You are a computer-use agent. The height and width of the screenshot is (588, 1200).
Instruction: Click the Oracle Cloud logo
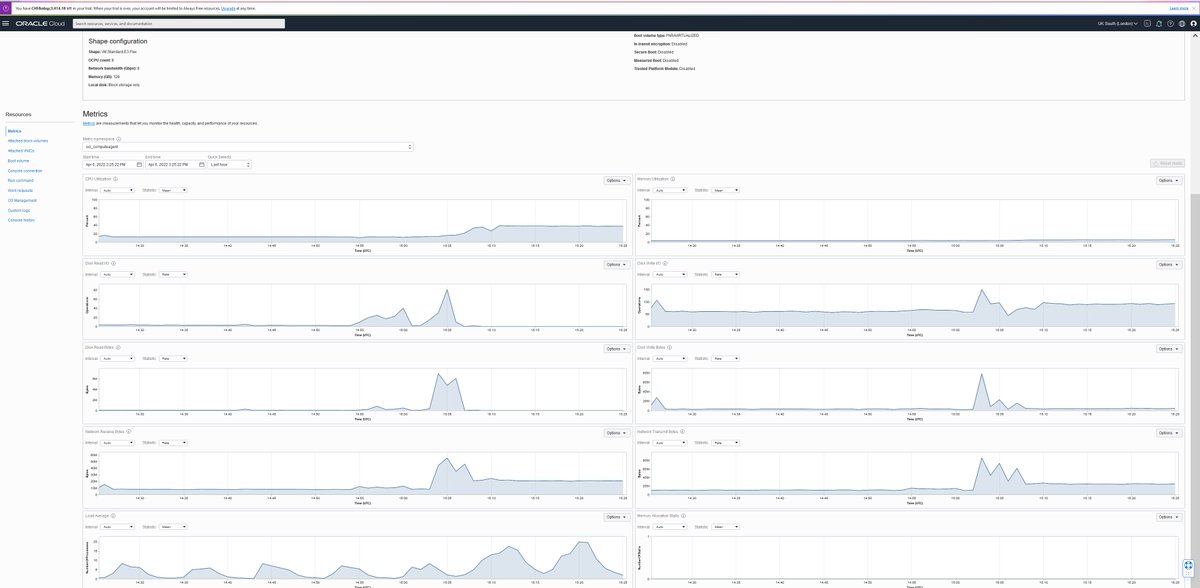(41, 23)
